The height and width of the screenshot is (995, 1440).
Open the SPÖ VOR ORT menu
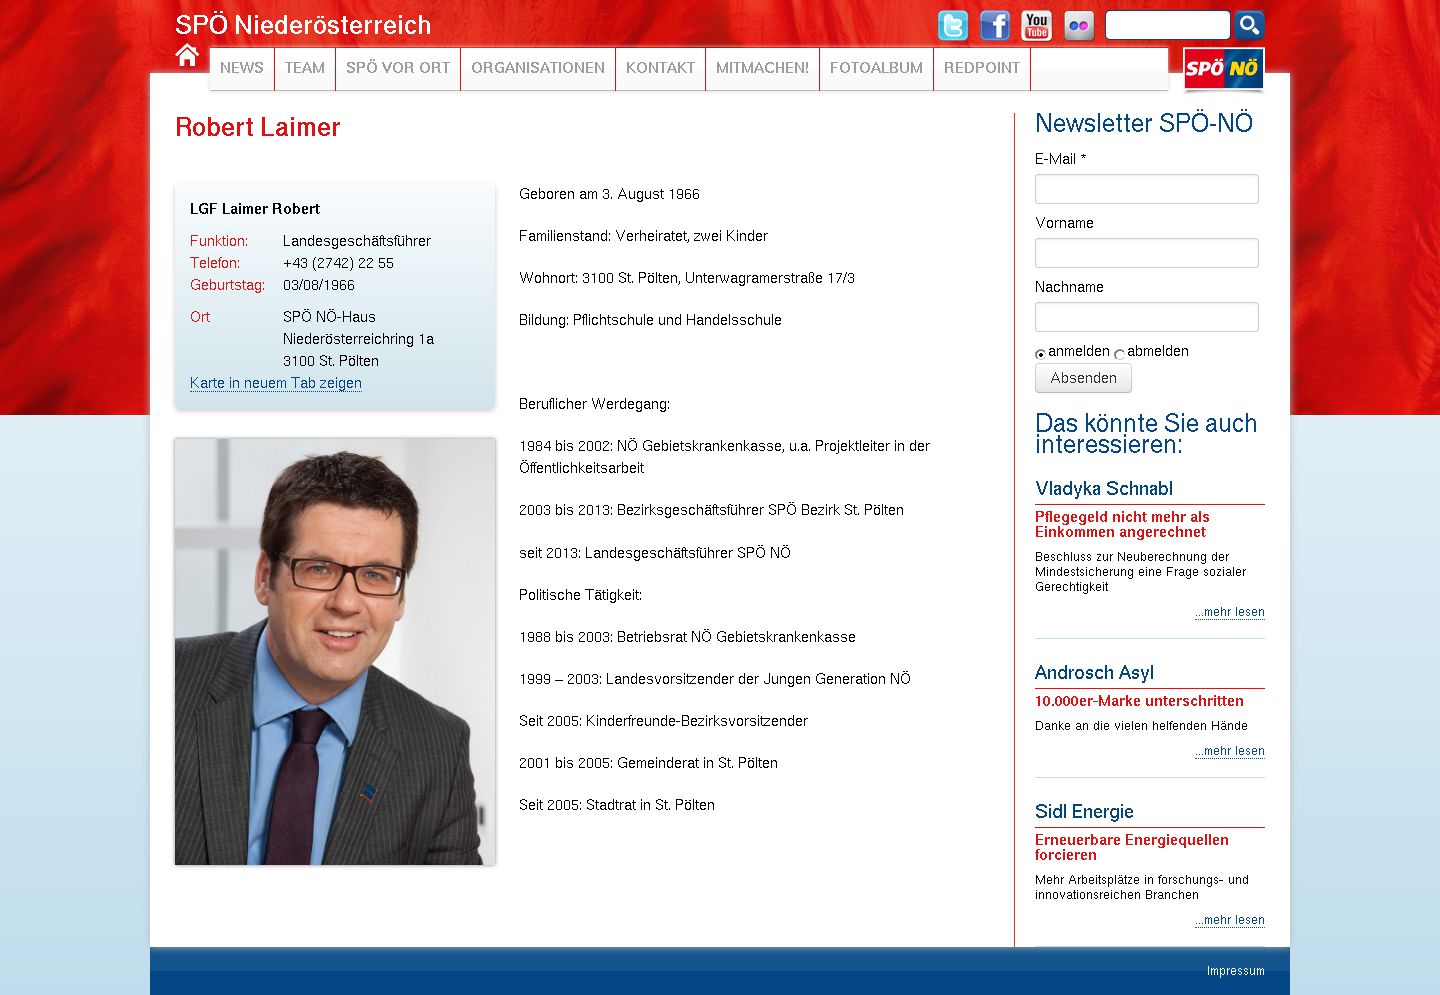(x=398, y=68)
